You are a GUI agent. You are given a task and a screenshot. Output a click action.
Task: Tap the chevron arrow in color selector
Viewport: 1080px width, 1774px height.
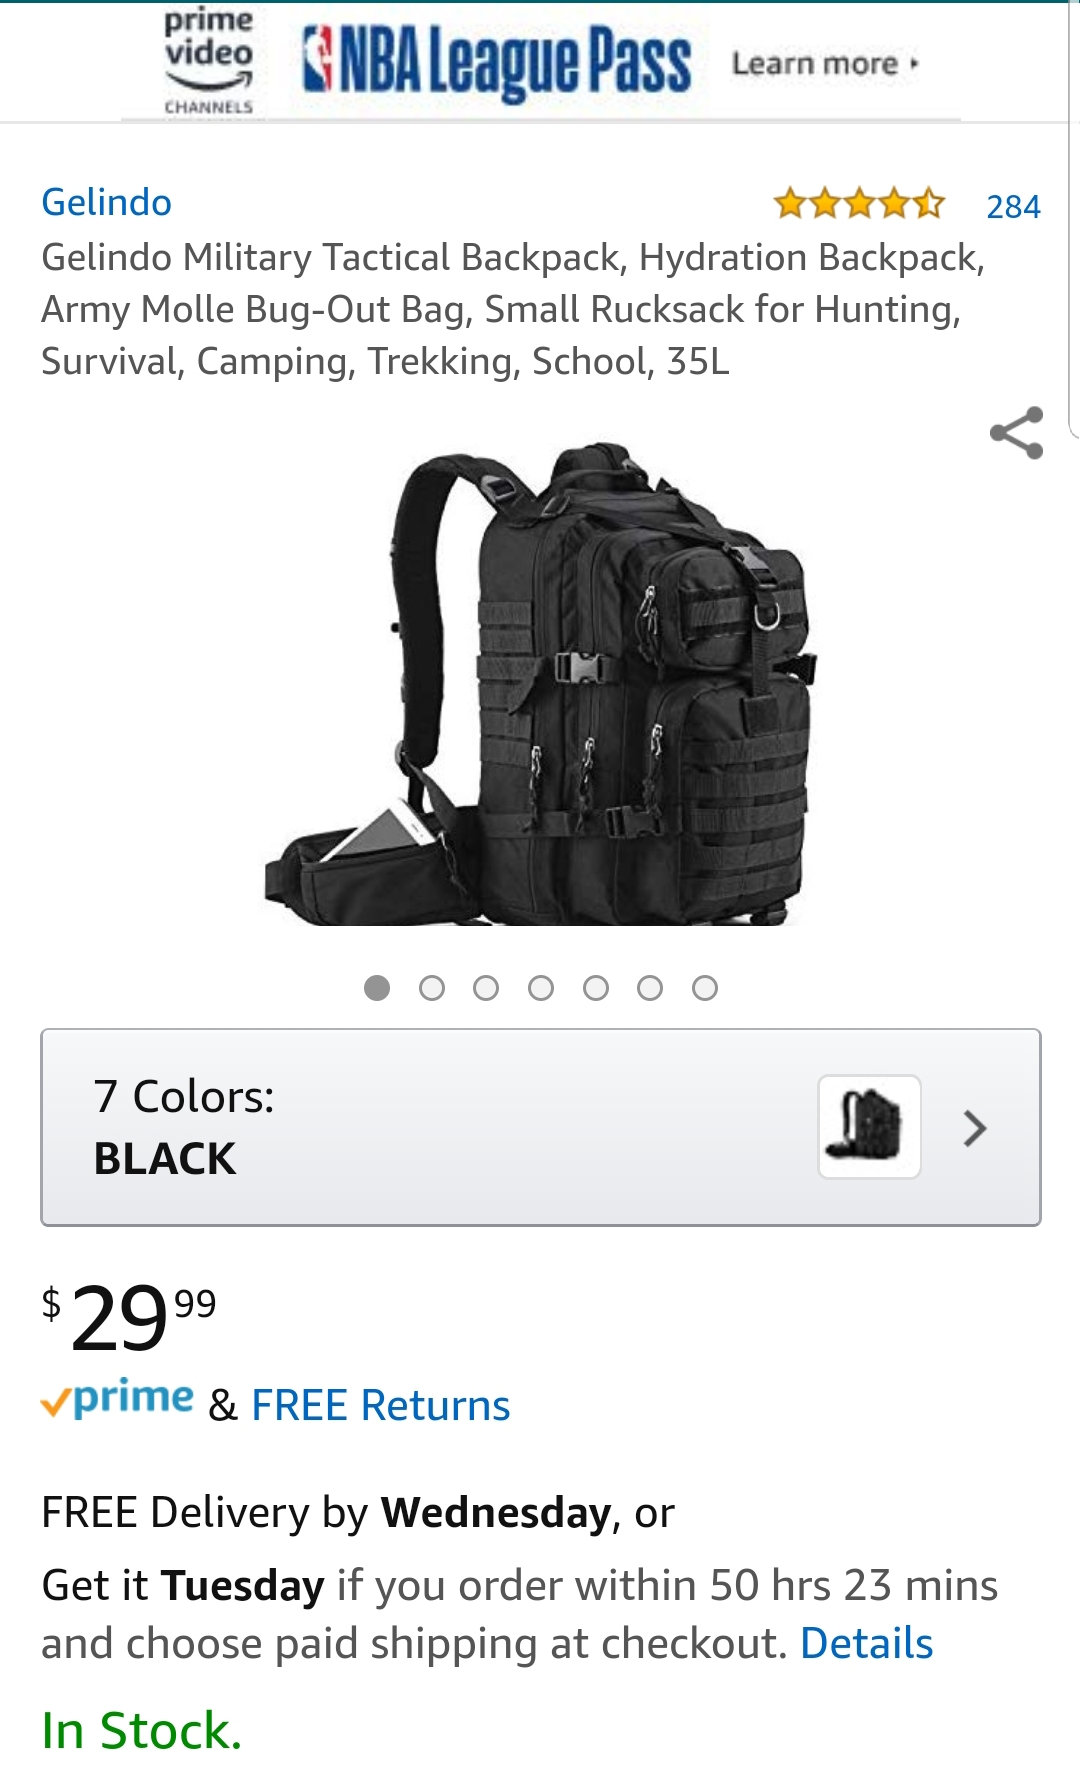coord(975,1128)
